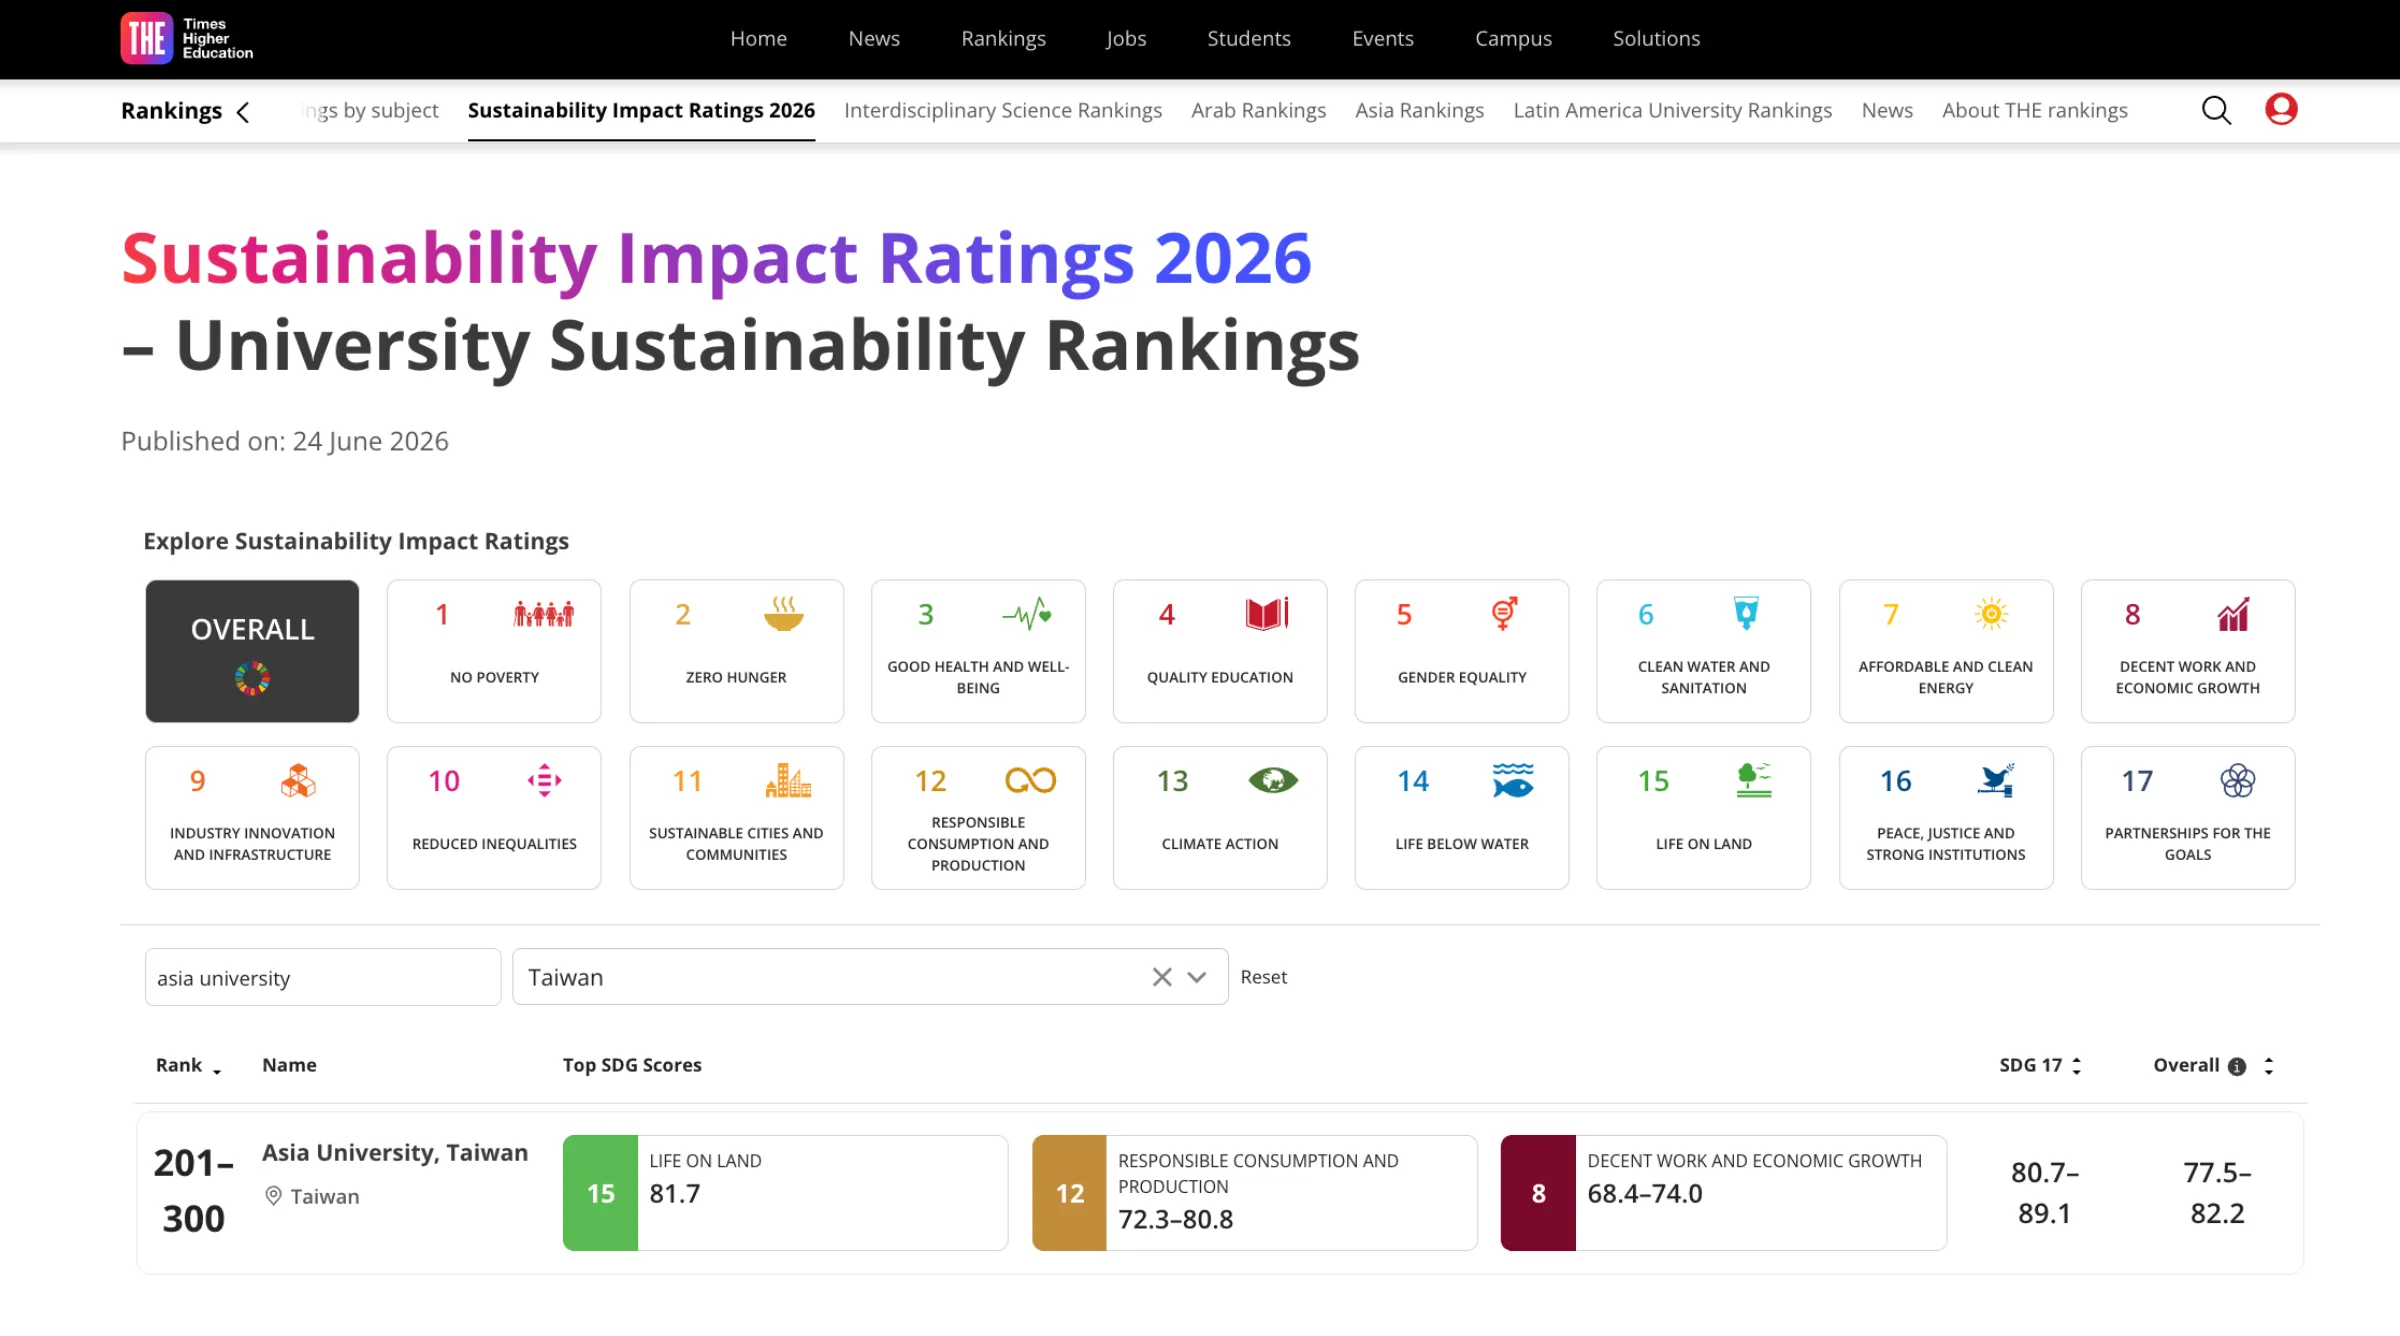Choose SDG 12 Responsible Consumption tile
2400x1336 pixels.
point(978,818)
